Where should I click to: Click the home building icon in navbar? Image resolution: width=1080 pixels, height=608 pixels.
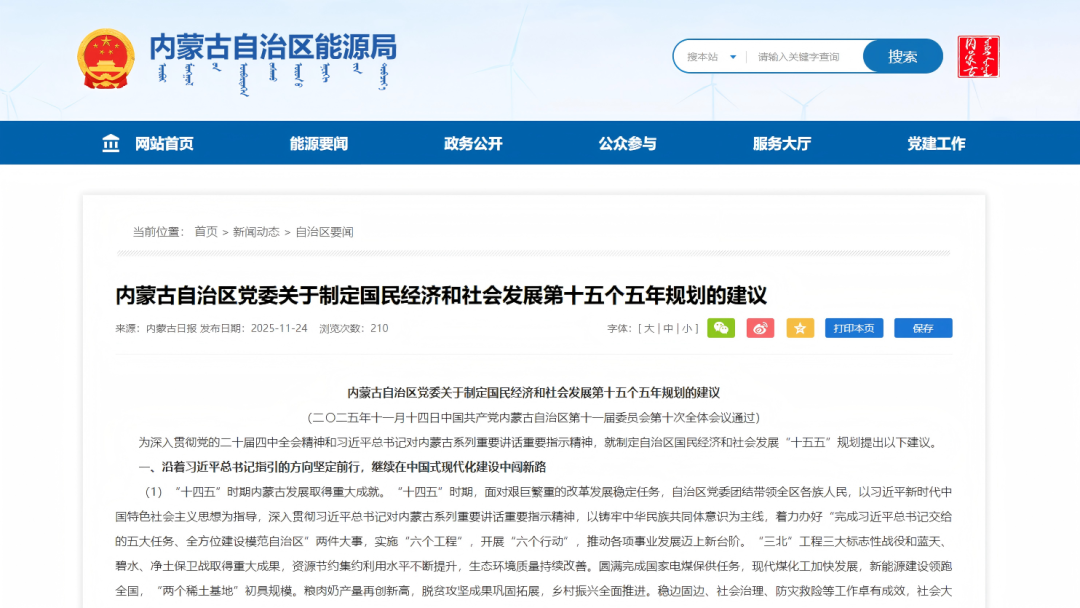[x=111, y=143]
